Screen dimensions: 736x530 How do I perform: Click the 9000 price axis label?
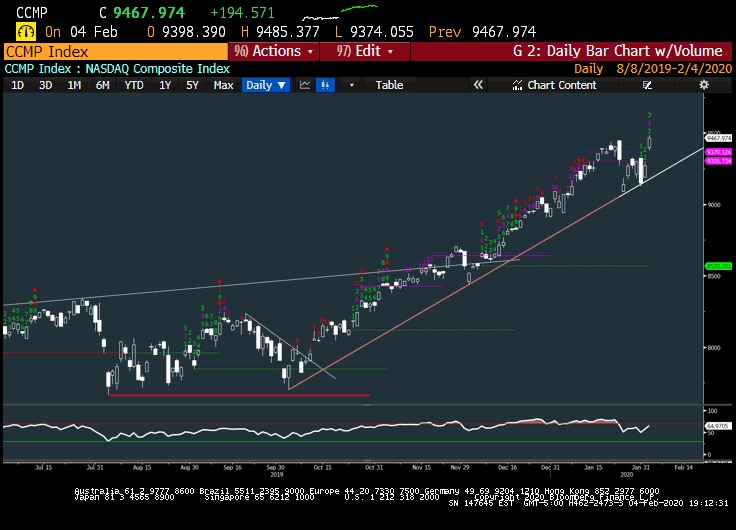[713, 205]
